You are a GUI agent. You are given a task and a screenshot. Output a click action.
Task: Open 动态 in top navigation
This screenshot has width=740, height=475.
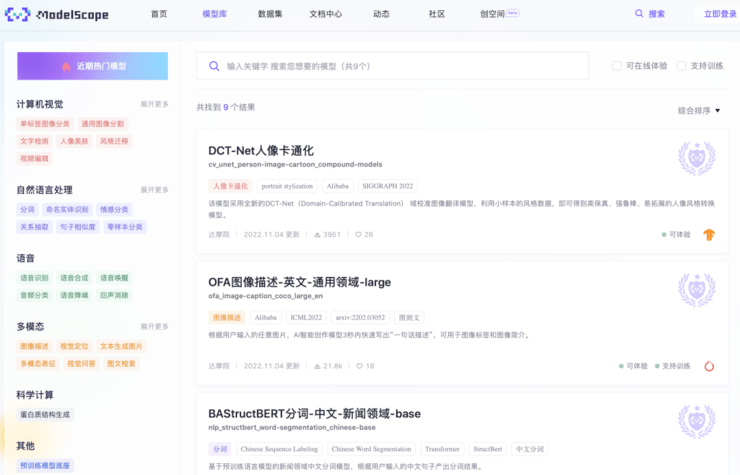click(x=381, y=14)
